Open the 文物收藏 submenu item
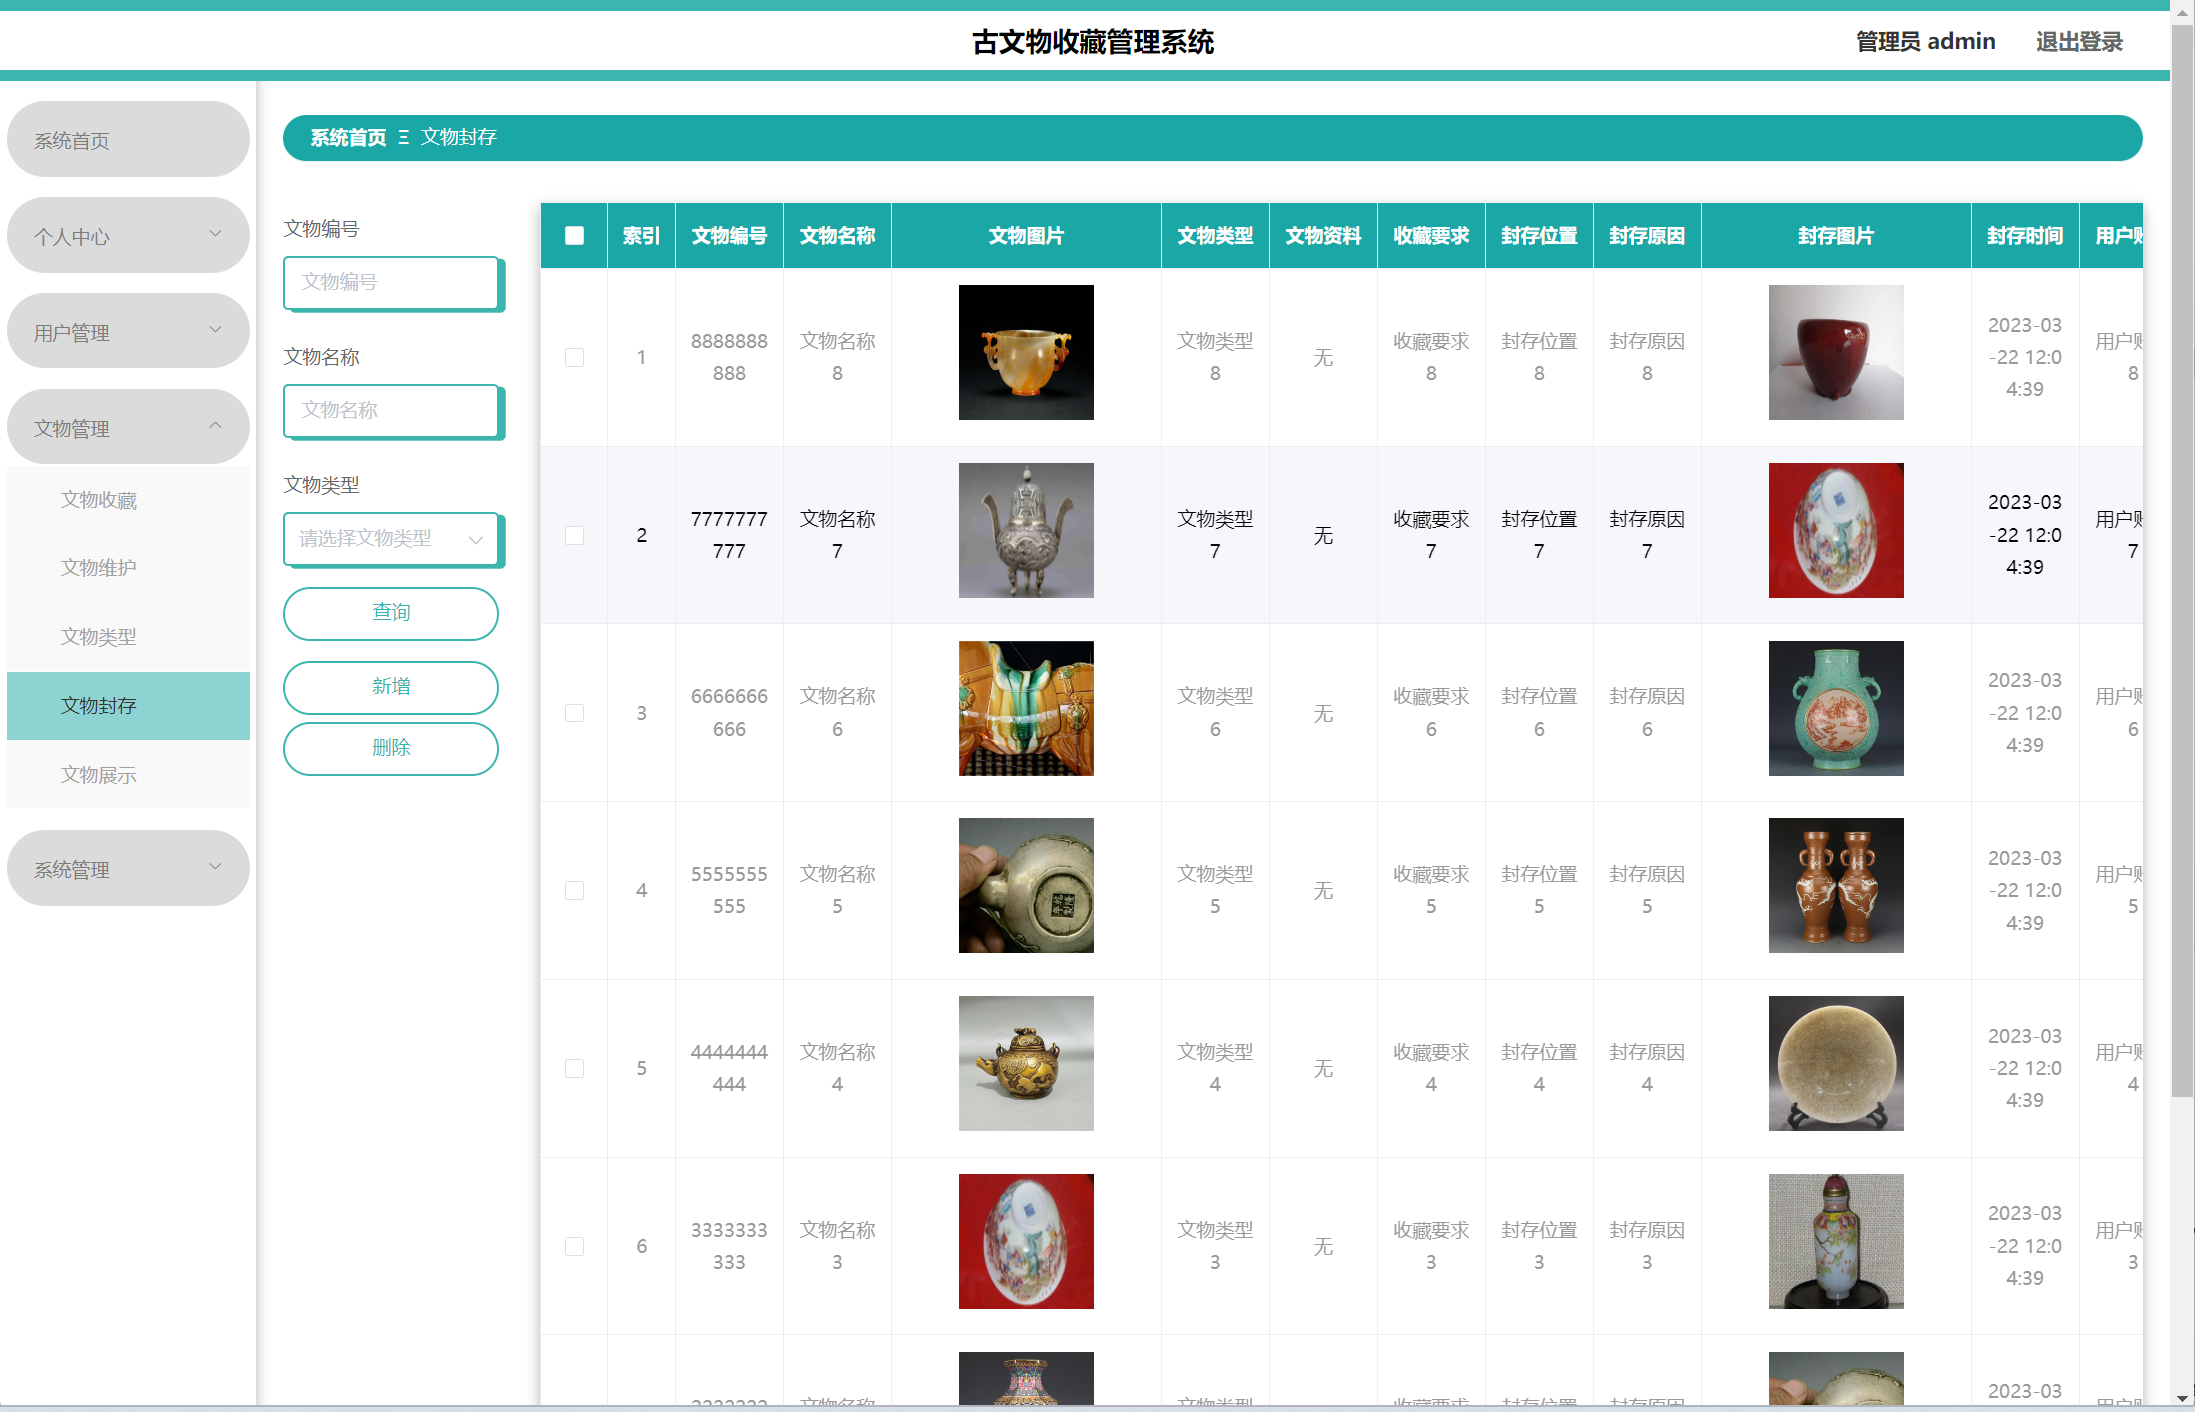Viewport: 2195px width, 1412px height. [x=99, y=500]
